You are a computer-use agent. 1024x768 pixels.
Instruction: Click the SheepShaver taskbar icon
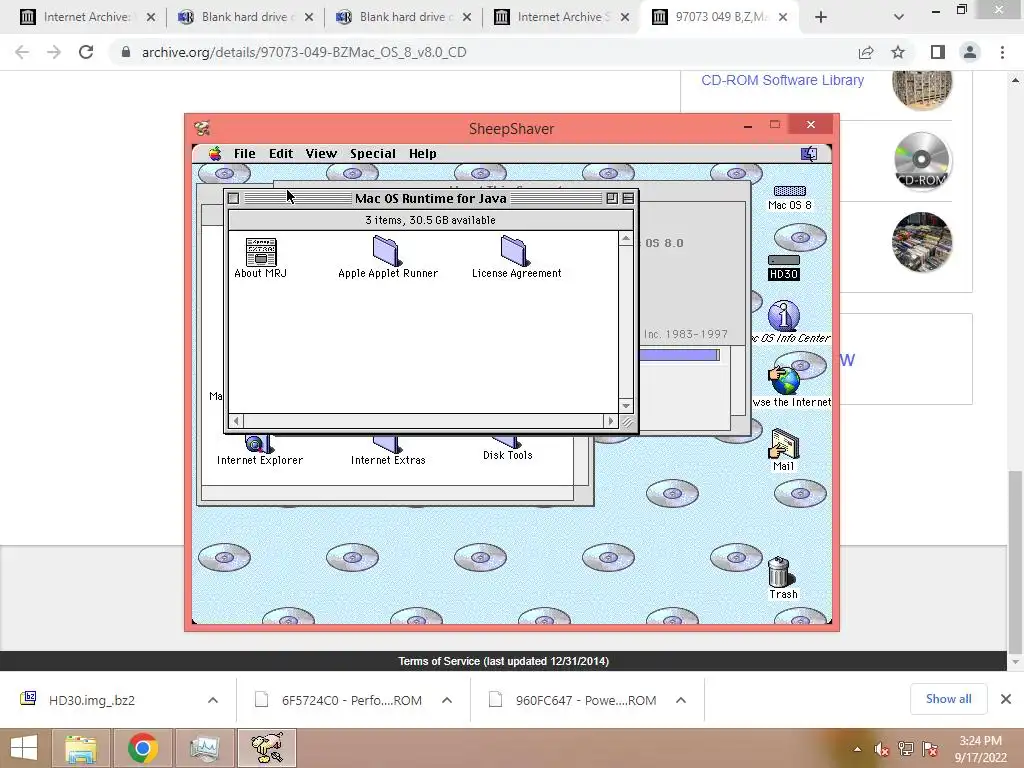tap(267, 748)
